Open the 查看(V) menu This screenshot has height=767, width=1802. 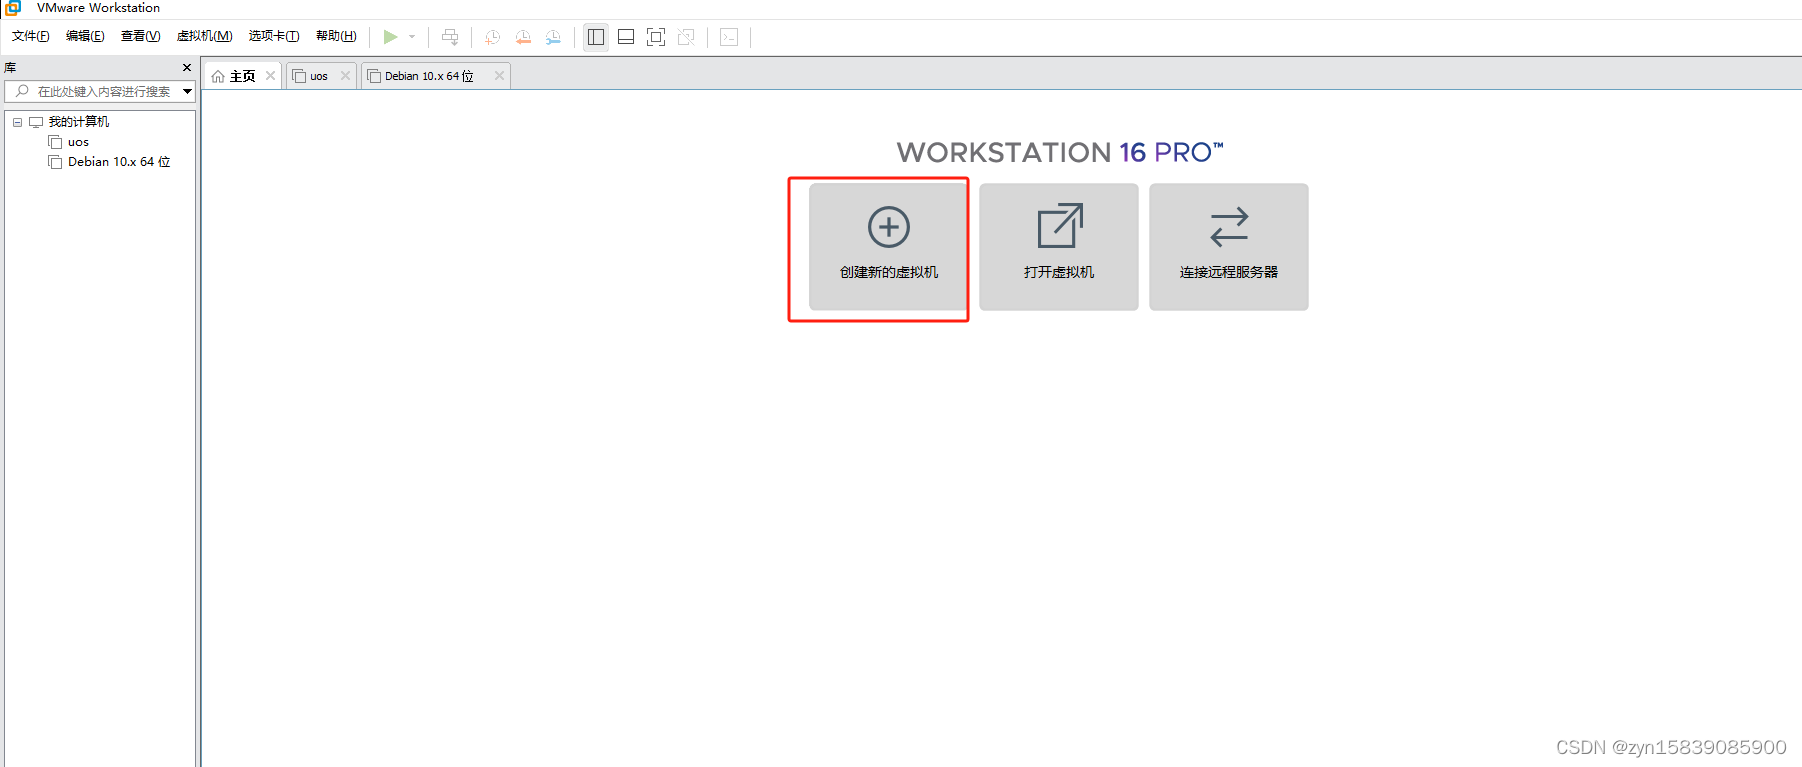(x=140, y=36)
